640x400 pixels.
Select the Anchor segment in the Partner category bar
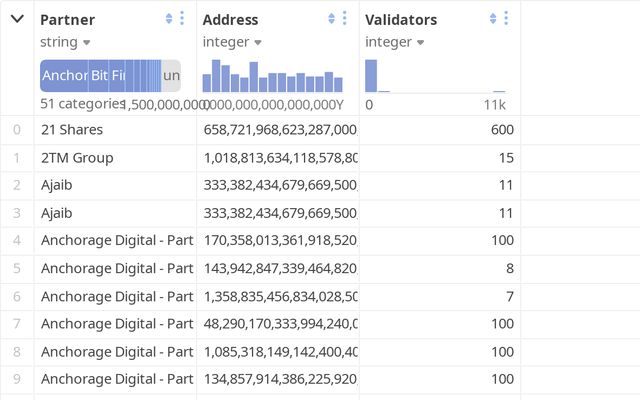64,76
